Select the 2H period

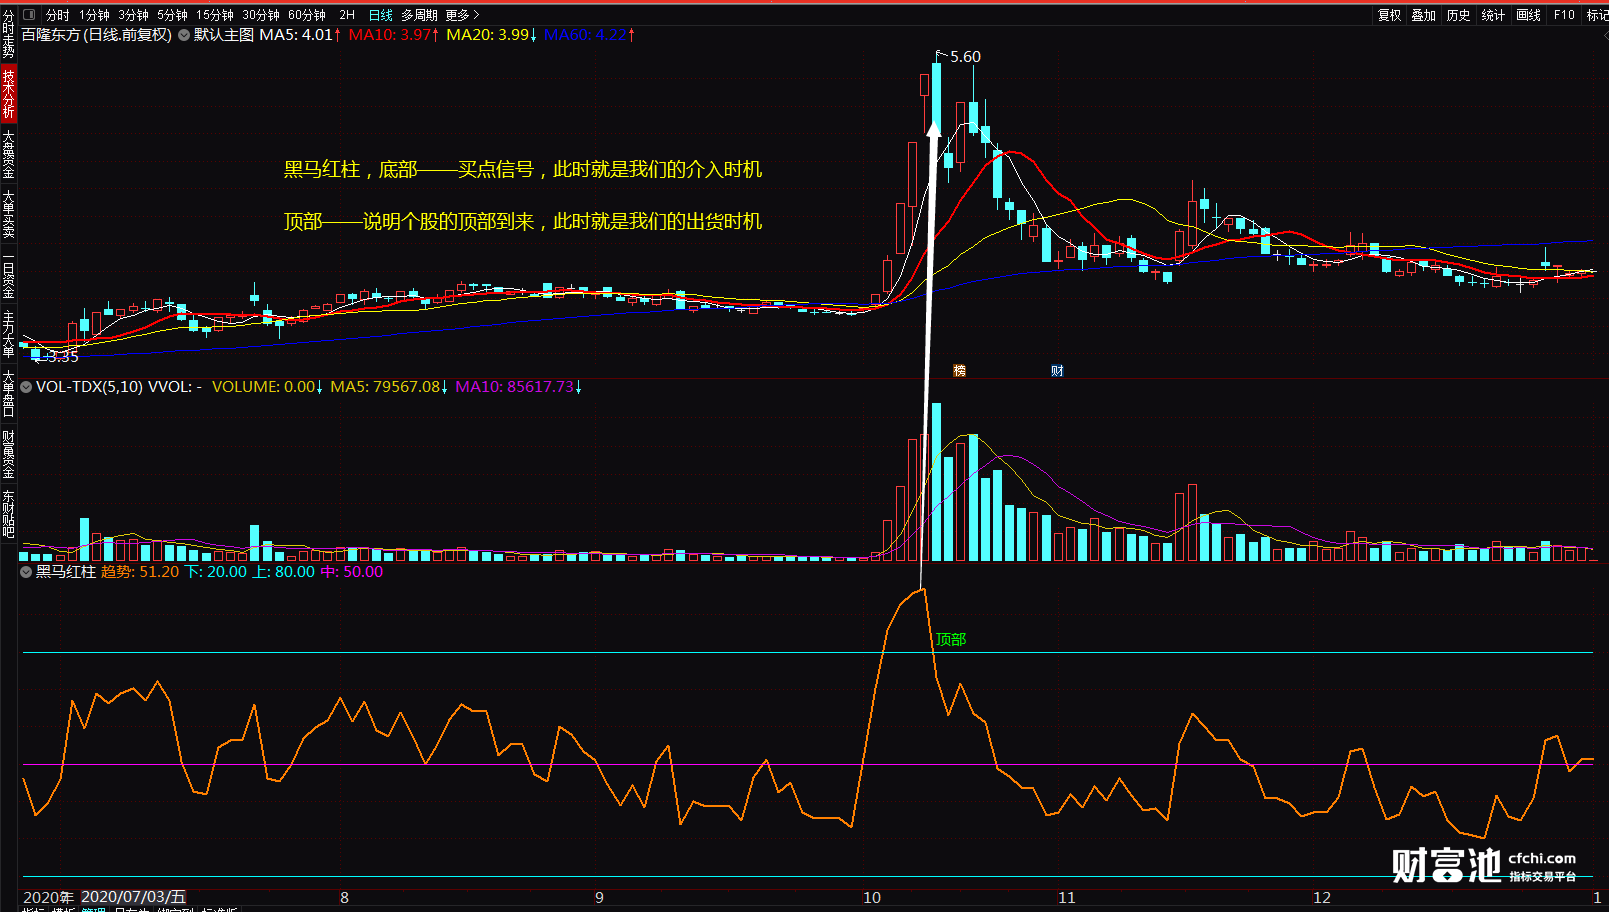pos(347,15)
